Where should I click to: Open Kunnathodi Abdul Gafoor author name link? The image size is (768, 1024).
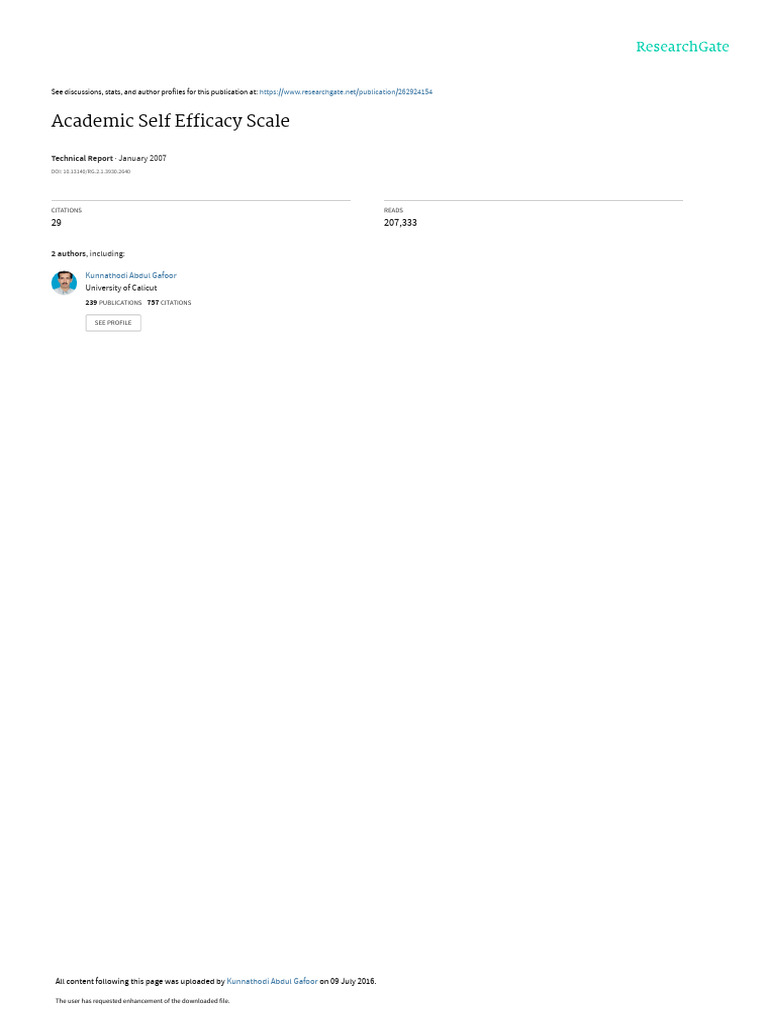click(x=131, y=276)
